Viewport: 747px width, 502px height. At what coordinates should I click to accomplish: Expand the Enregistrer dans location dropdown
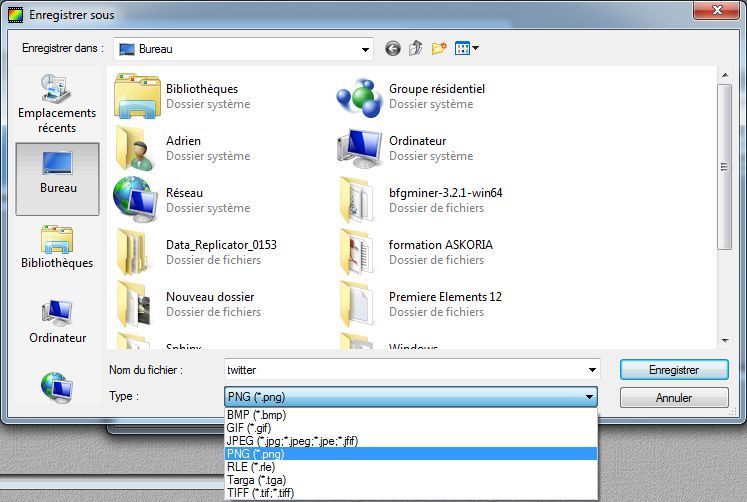click(365, 48)
